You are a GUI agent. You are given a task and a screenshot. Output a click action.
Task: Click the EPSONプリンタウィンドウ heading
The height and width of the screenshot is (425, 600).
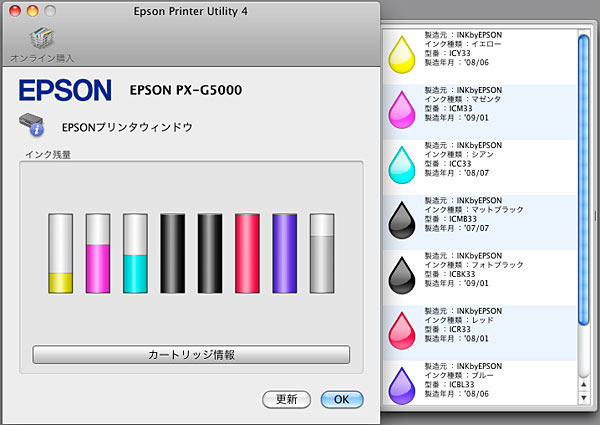tap(127, 127)
